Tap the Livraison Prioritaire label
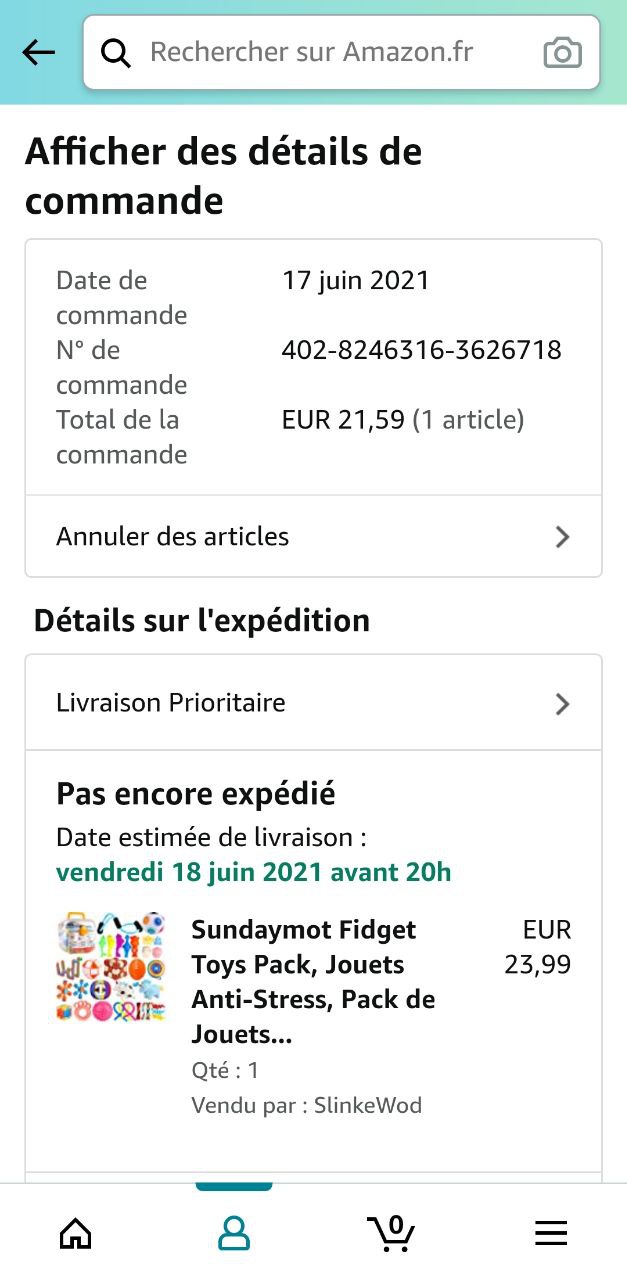627x1280 pixels. (x=171, y=703)
